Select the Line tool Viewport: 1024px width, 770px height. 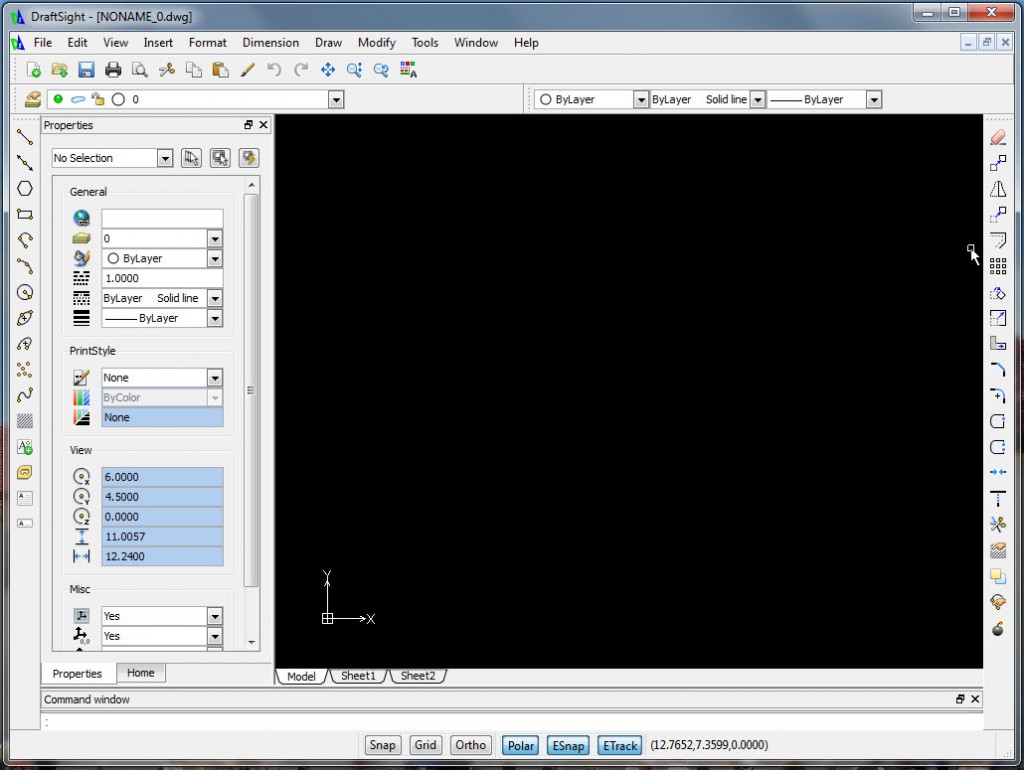tap(24, 136)
